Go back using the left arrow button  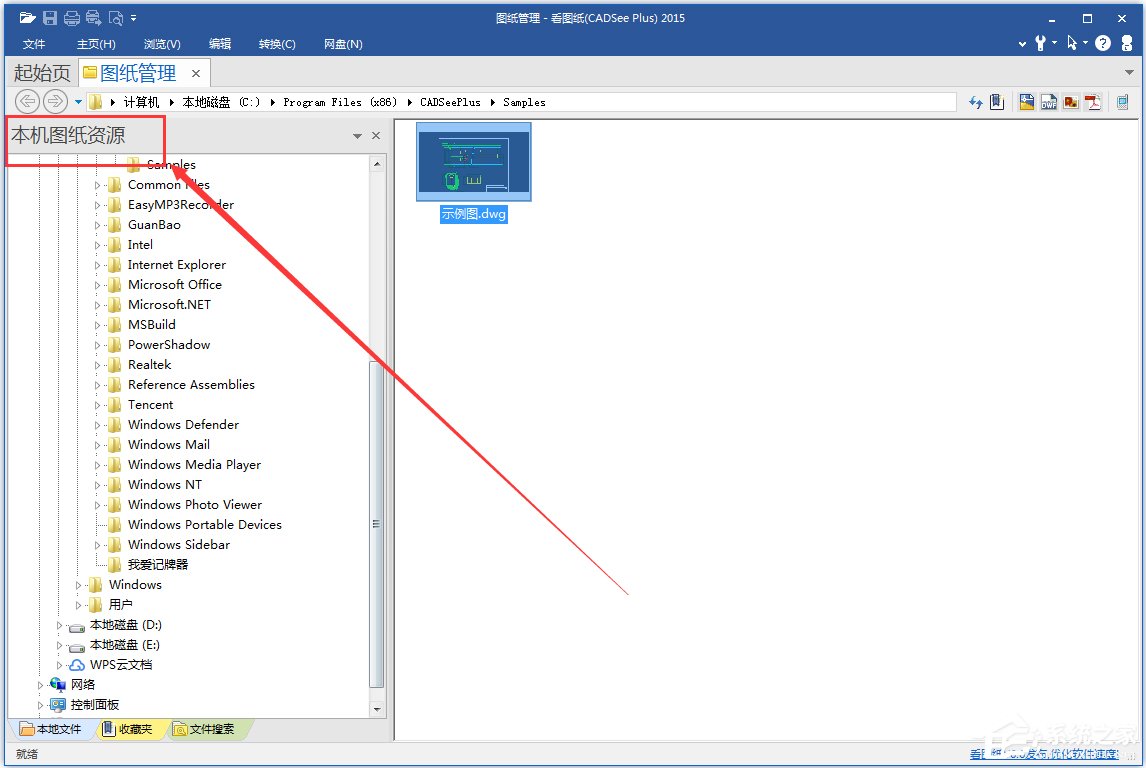coord(28,101)
